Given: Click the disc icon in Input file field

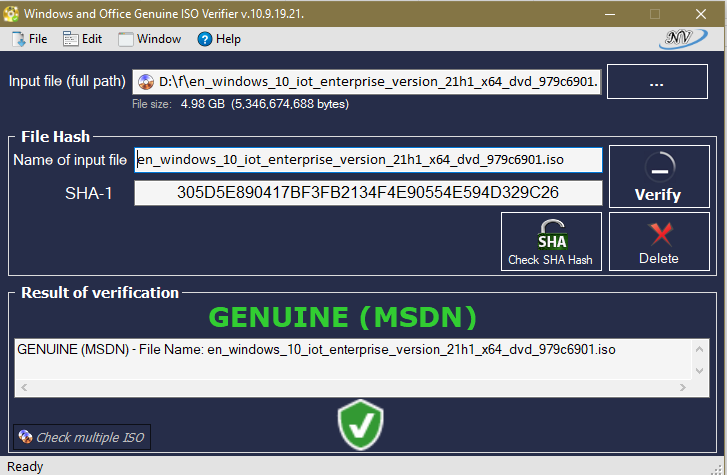Looking at the screenshot, I should coord(146,82).
